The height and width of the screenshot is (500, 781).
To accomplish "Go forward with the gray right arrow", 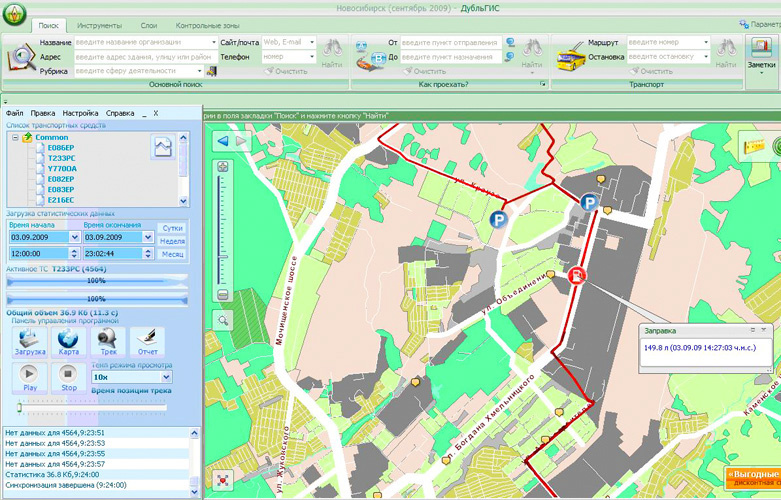I will point(241,141).
